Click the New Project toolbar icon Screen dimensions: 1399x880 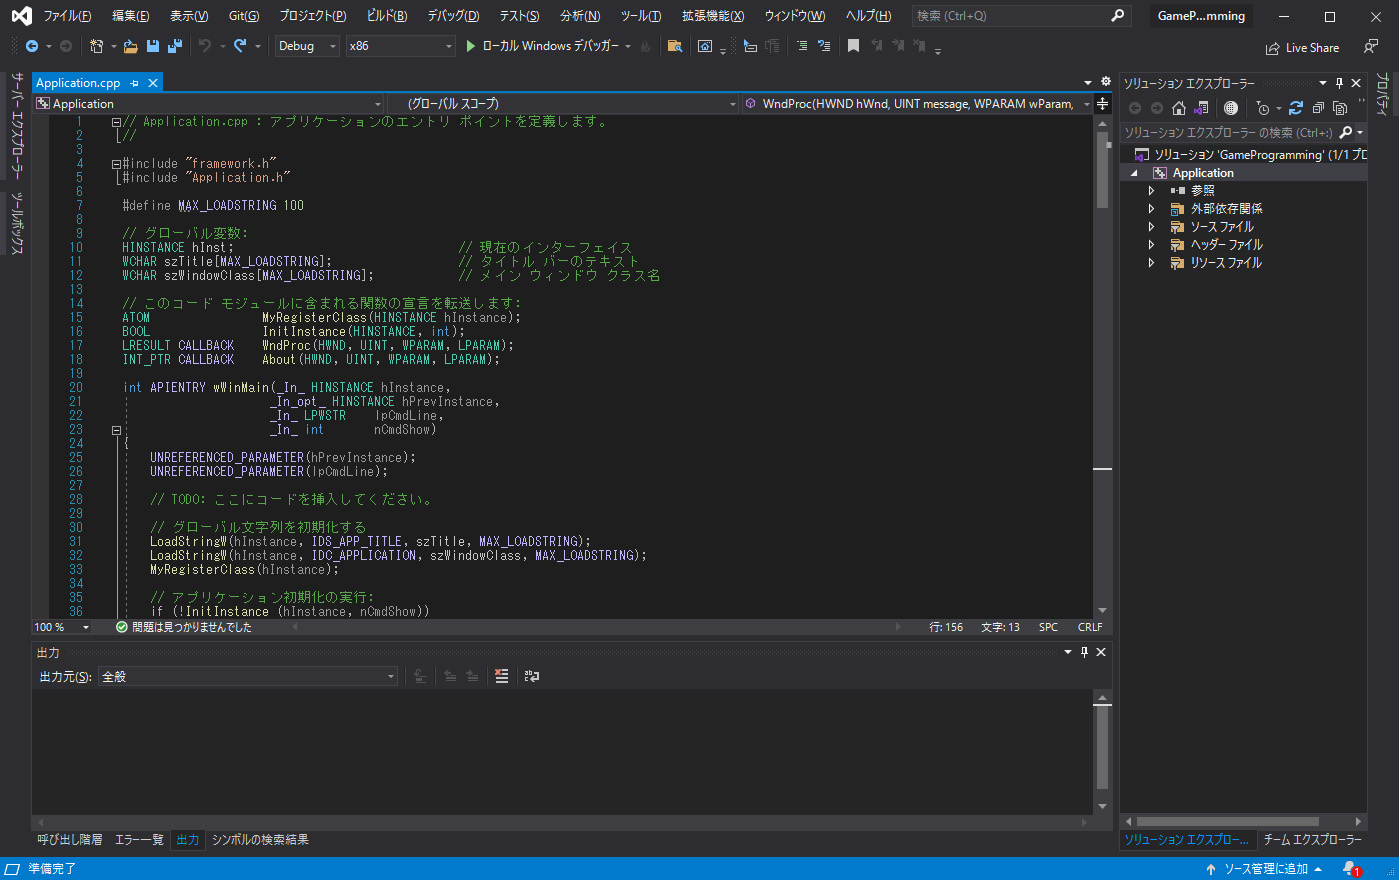point(96,45)
